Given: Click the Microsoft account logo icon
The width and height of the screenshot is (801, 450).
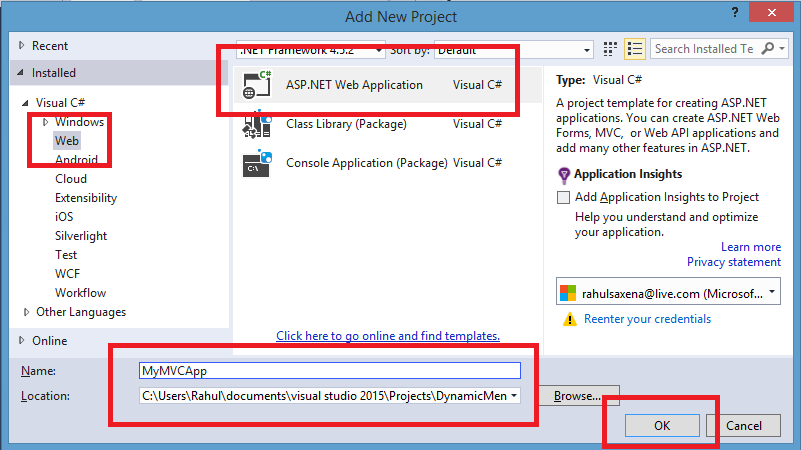Looking at the screenshot, I should tap(568, 293).
